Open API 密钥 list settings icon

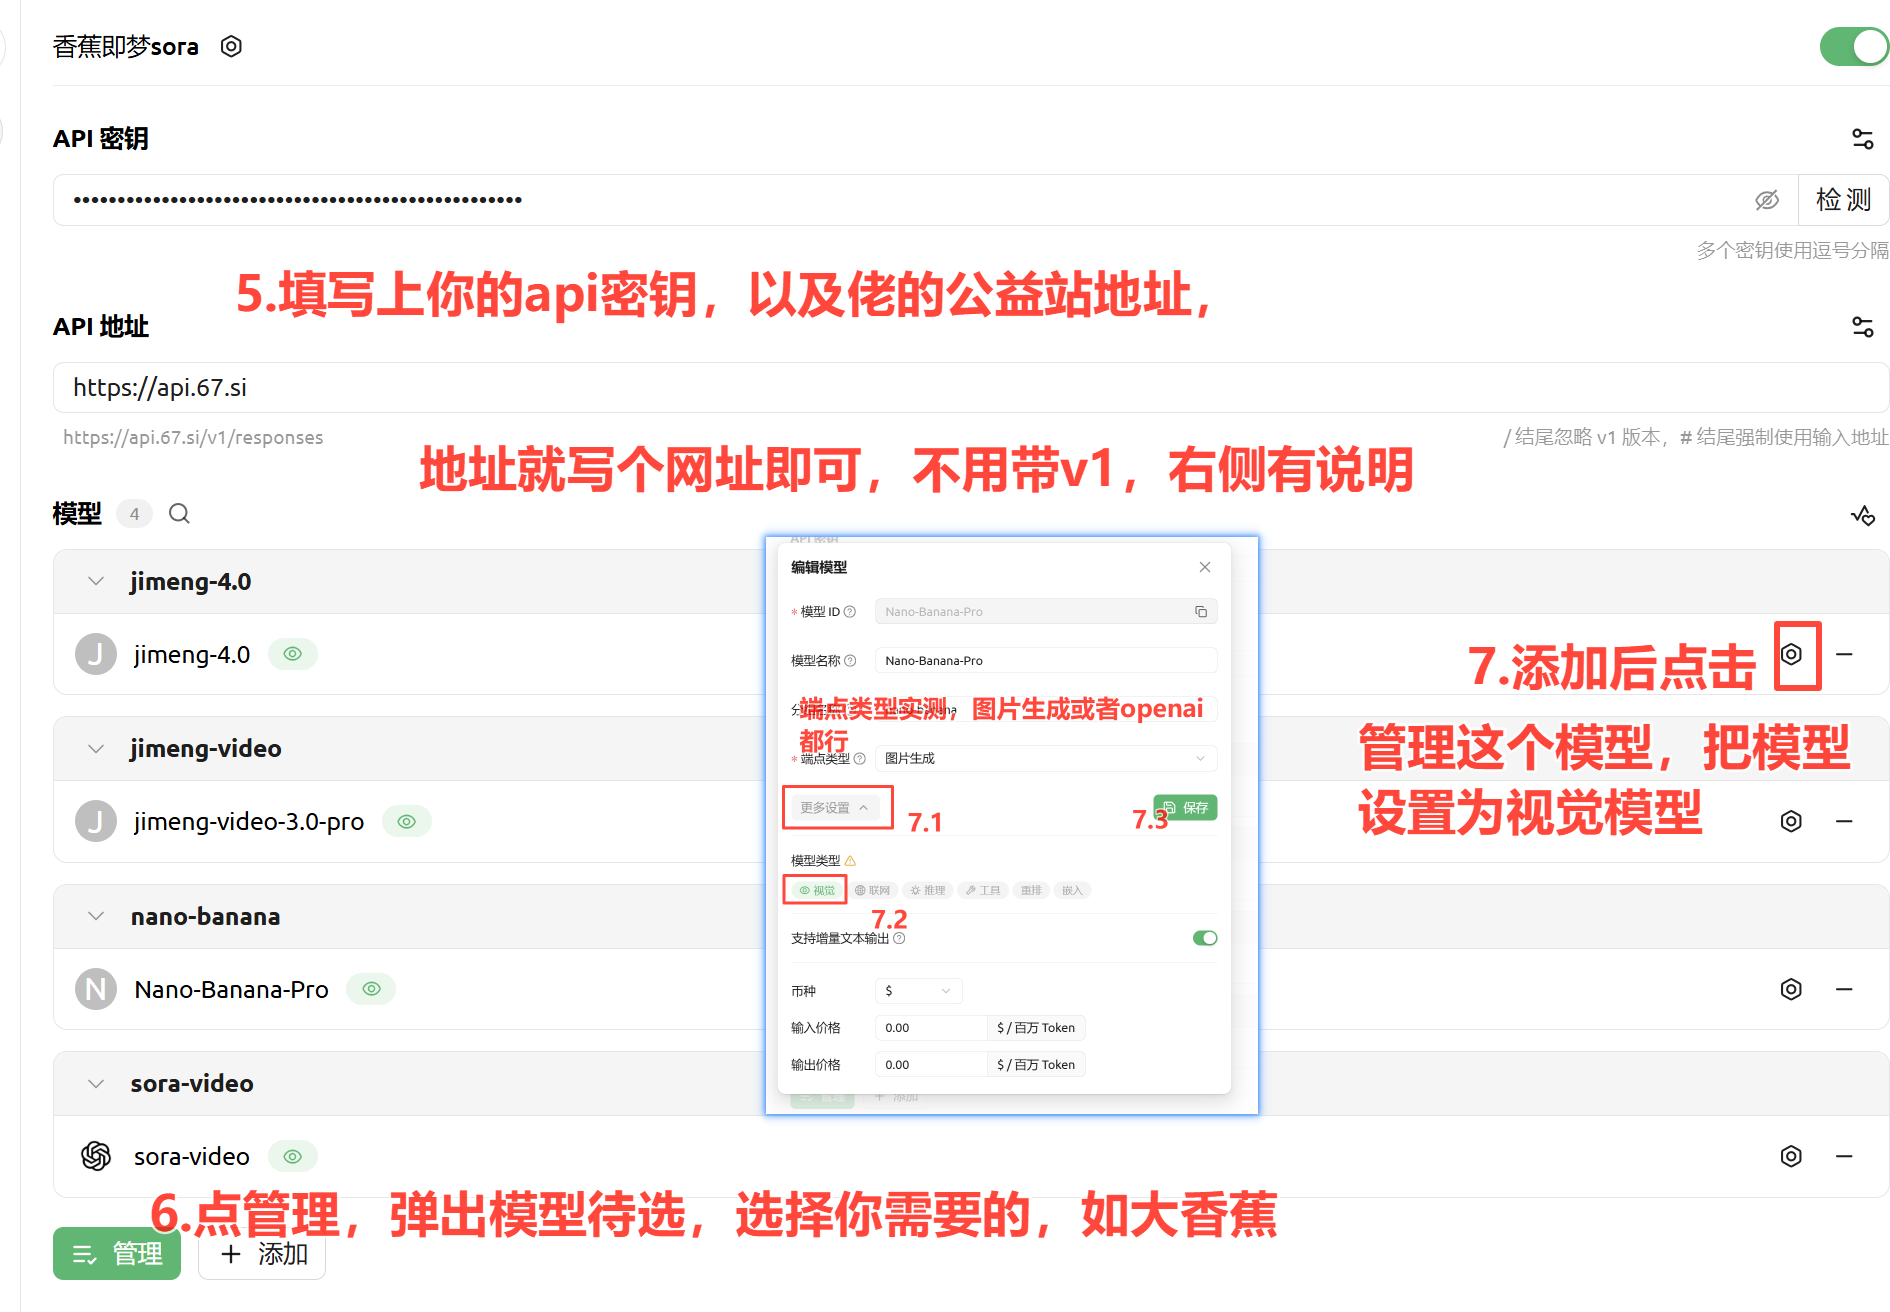[1862, 139]
